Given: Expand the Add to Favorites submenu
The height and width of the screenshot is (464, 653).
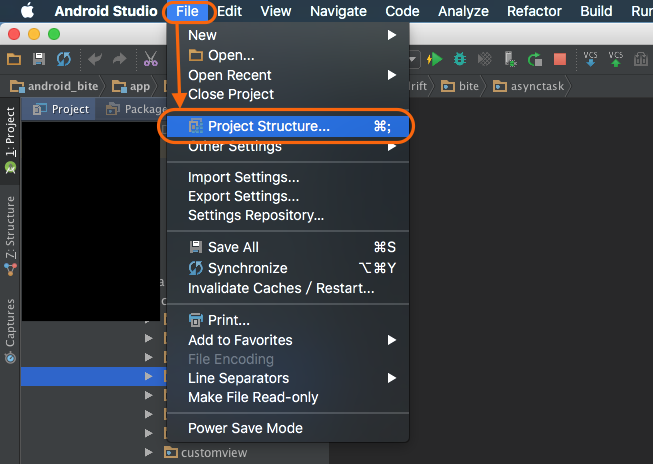Looking at the screenshot, I should [x=288, y=340].
